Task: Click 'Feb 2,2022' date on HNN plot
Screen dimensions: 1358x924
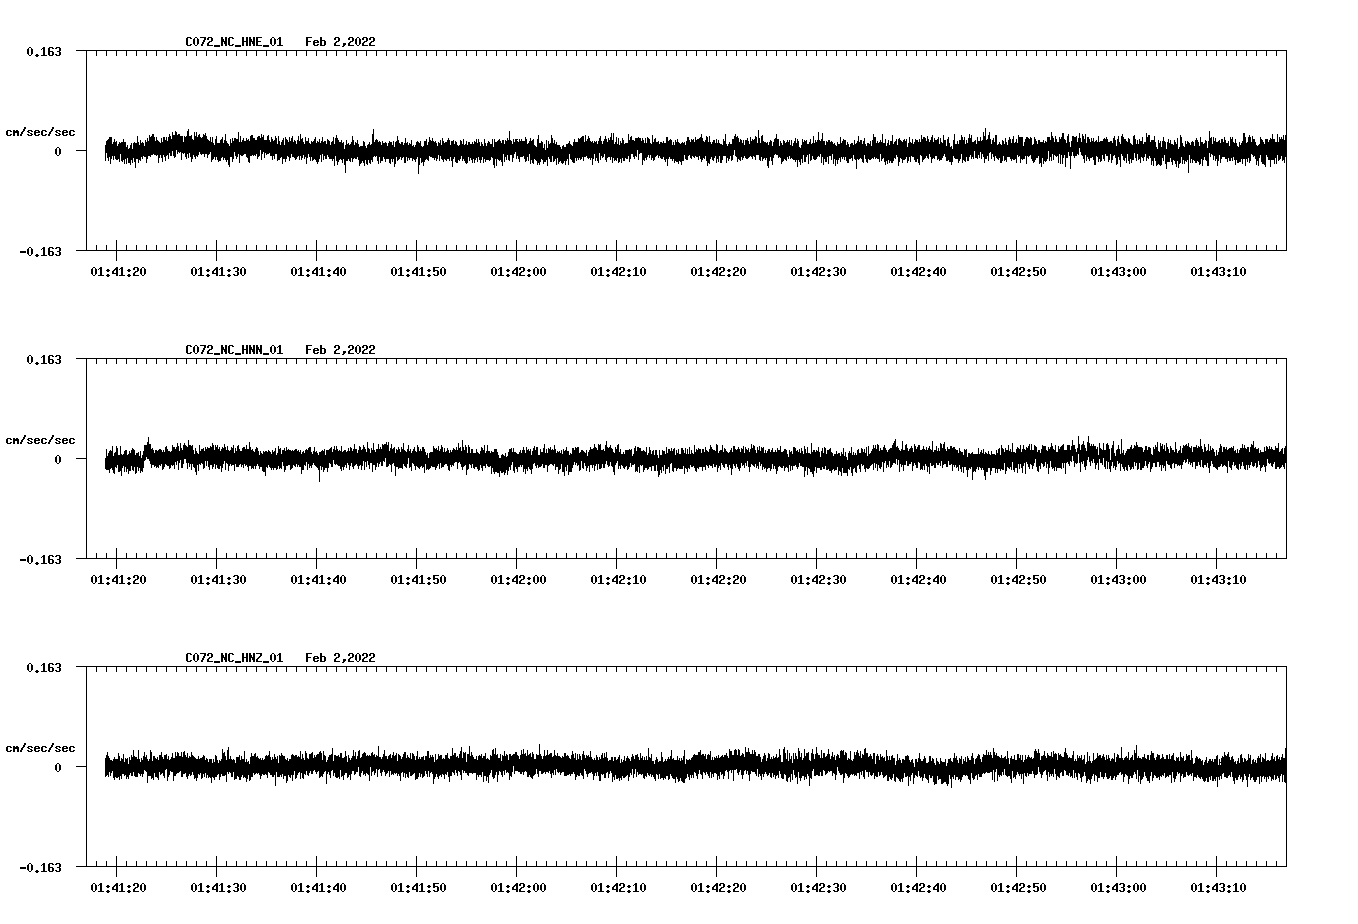Action: click(341, 350)
